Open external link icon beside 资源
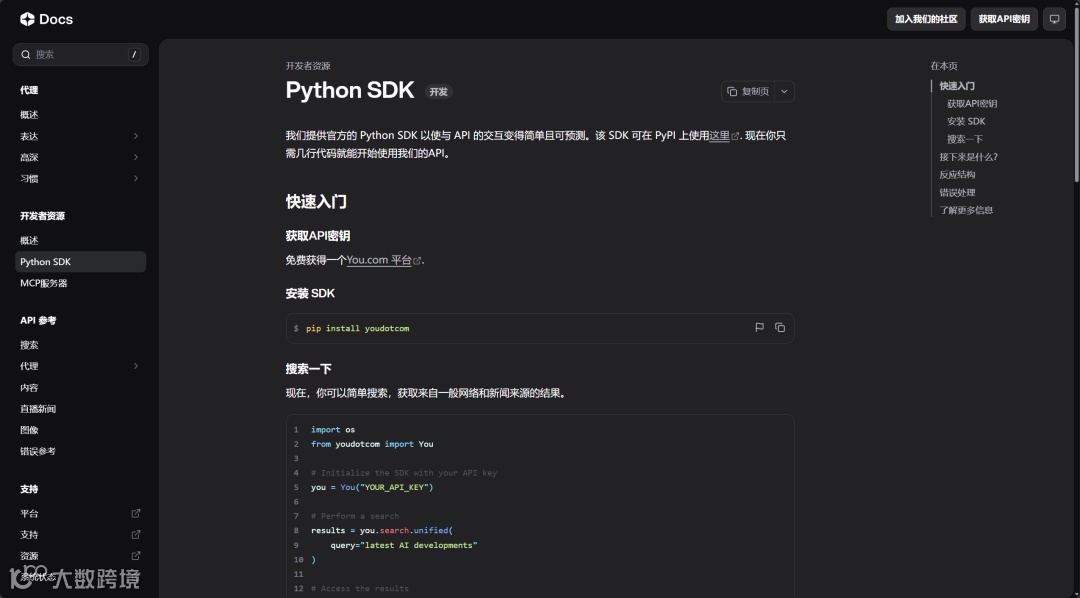 [x=136, y=555]
